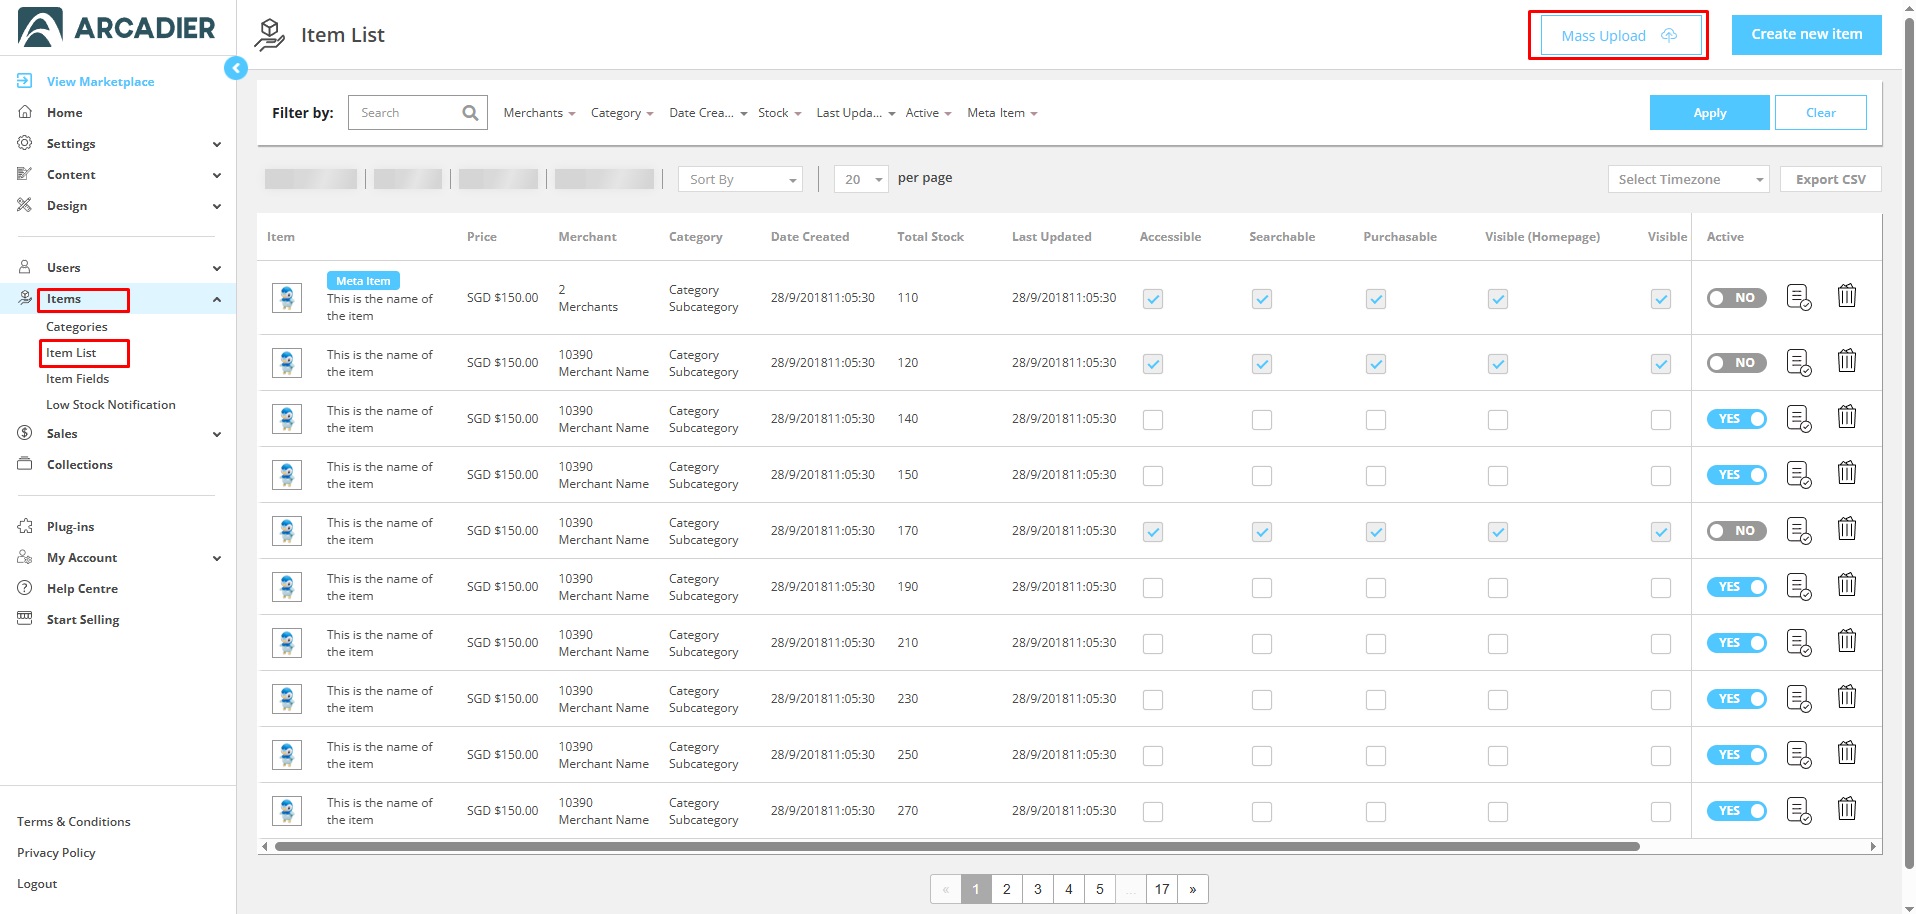The image size is (1916, 914).
Task: Delete the item with stock 150
Action: click(1847, 473)
